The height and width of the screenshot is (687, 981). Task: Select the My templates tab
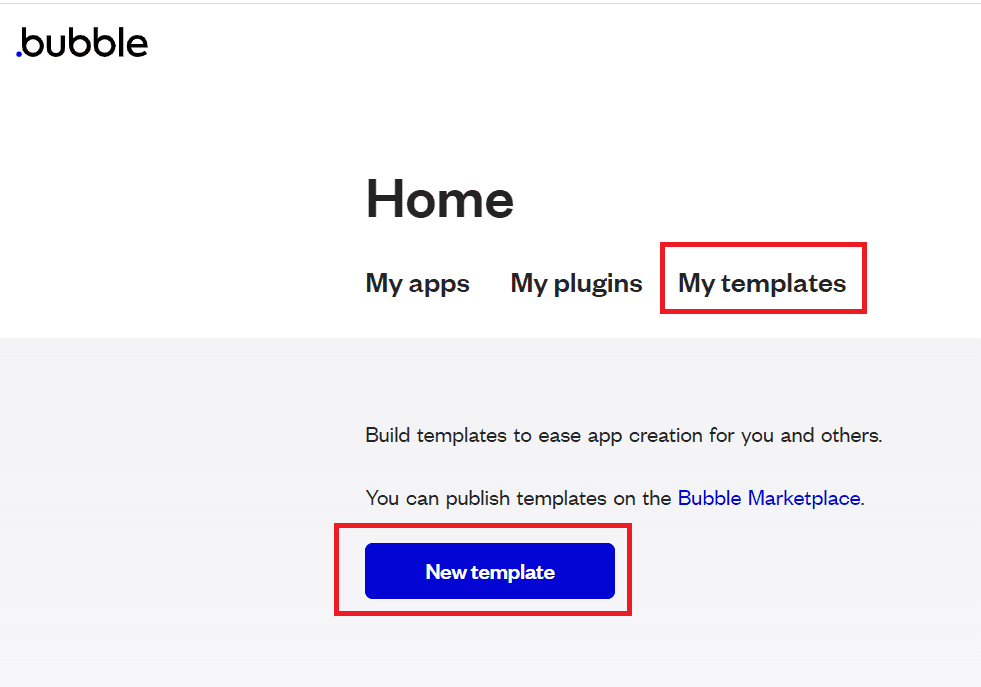[762, 283]
